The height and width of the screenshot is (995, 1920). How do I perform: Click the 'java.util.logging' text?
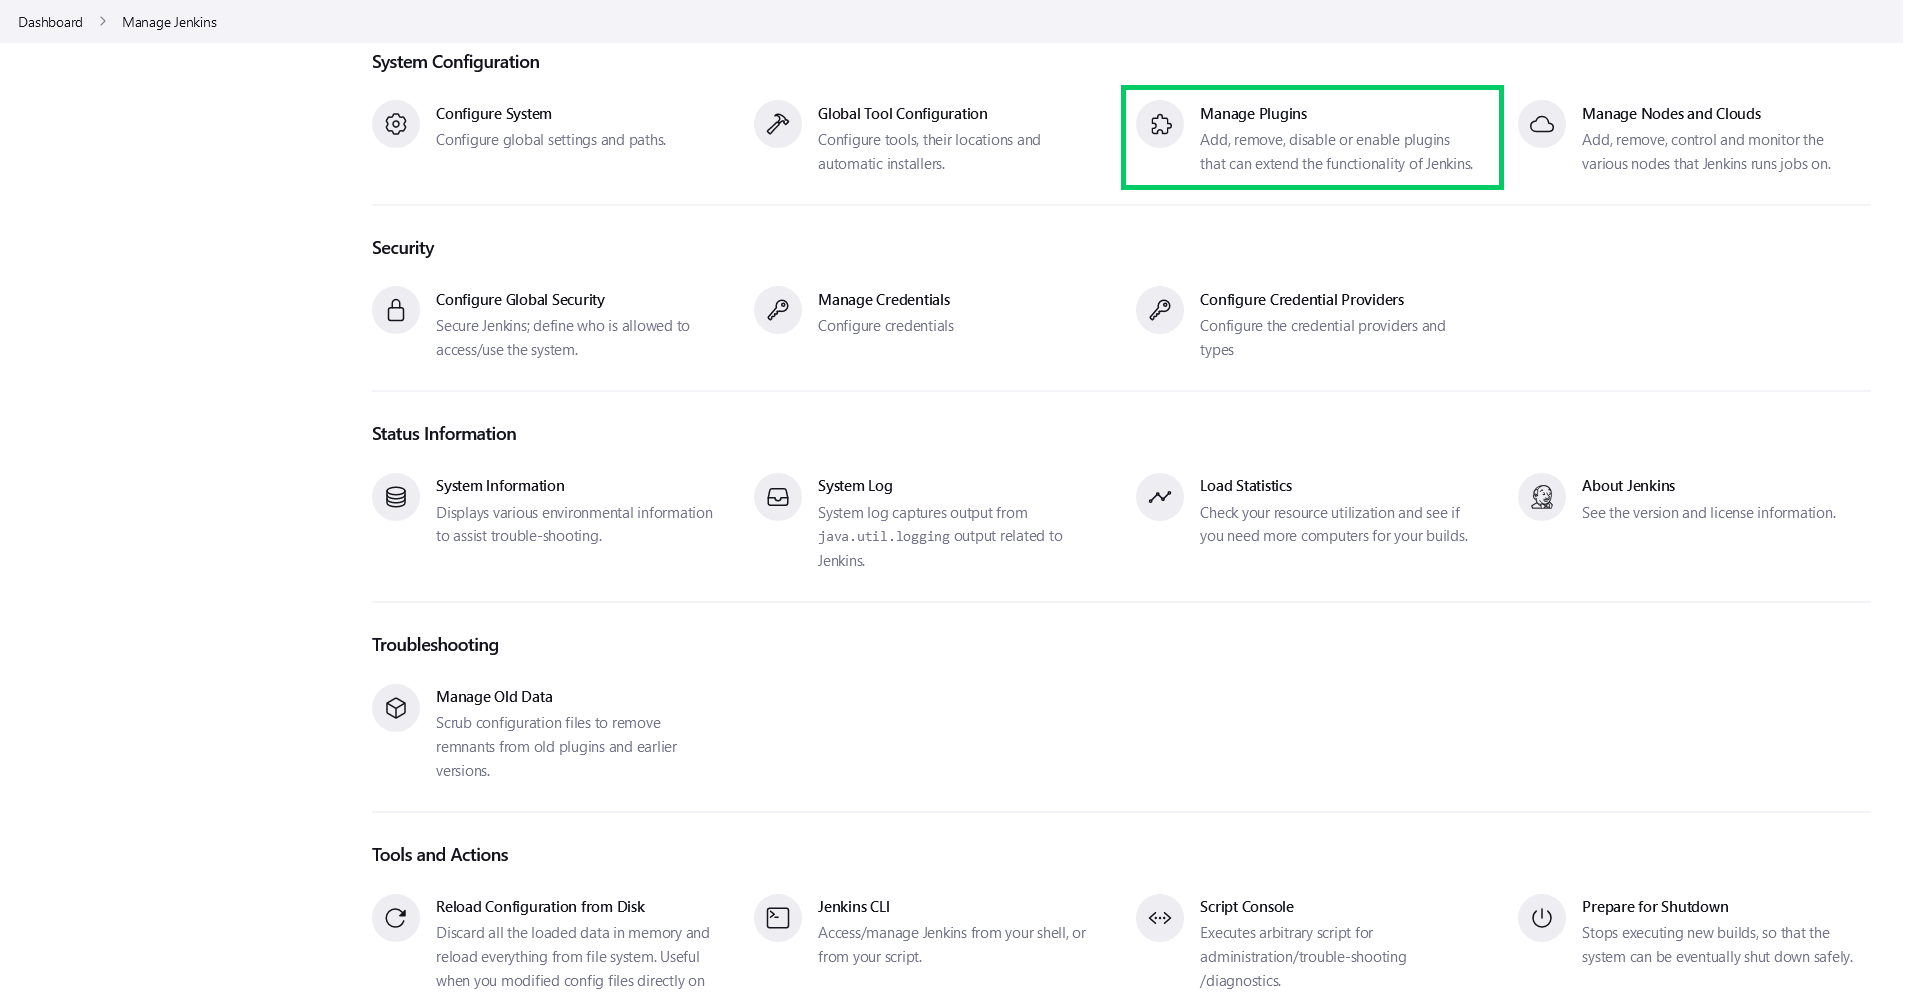click(x=884, y=537)
